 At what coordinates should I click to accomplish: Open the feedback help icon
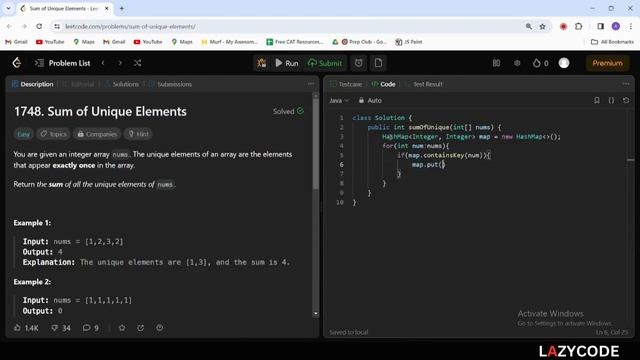click(160, 328)
